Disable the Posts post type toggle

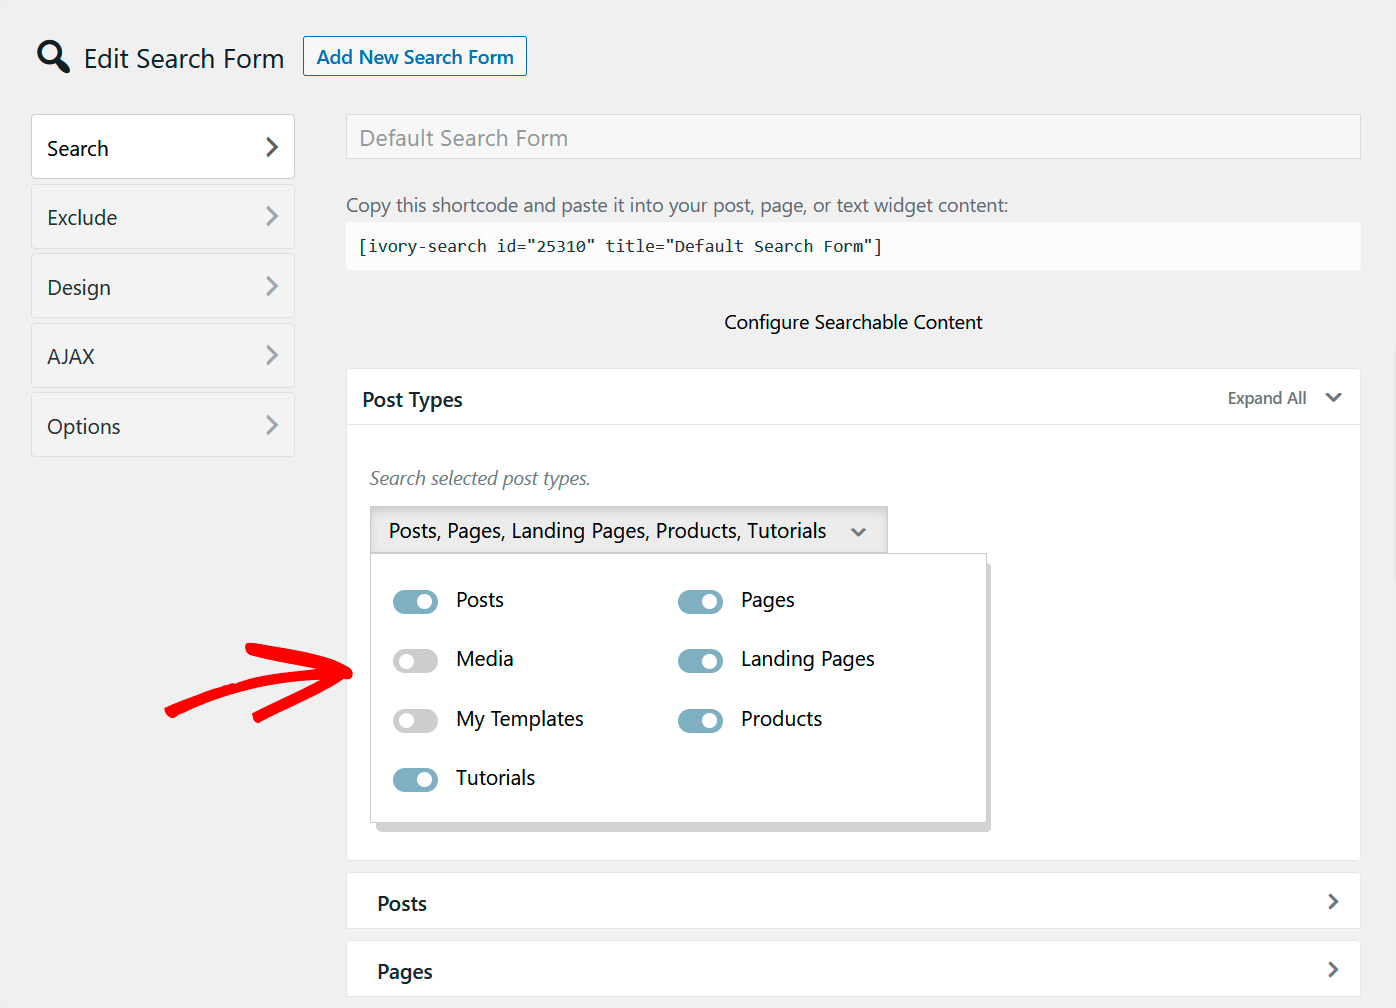(415, 601)
